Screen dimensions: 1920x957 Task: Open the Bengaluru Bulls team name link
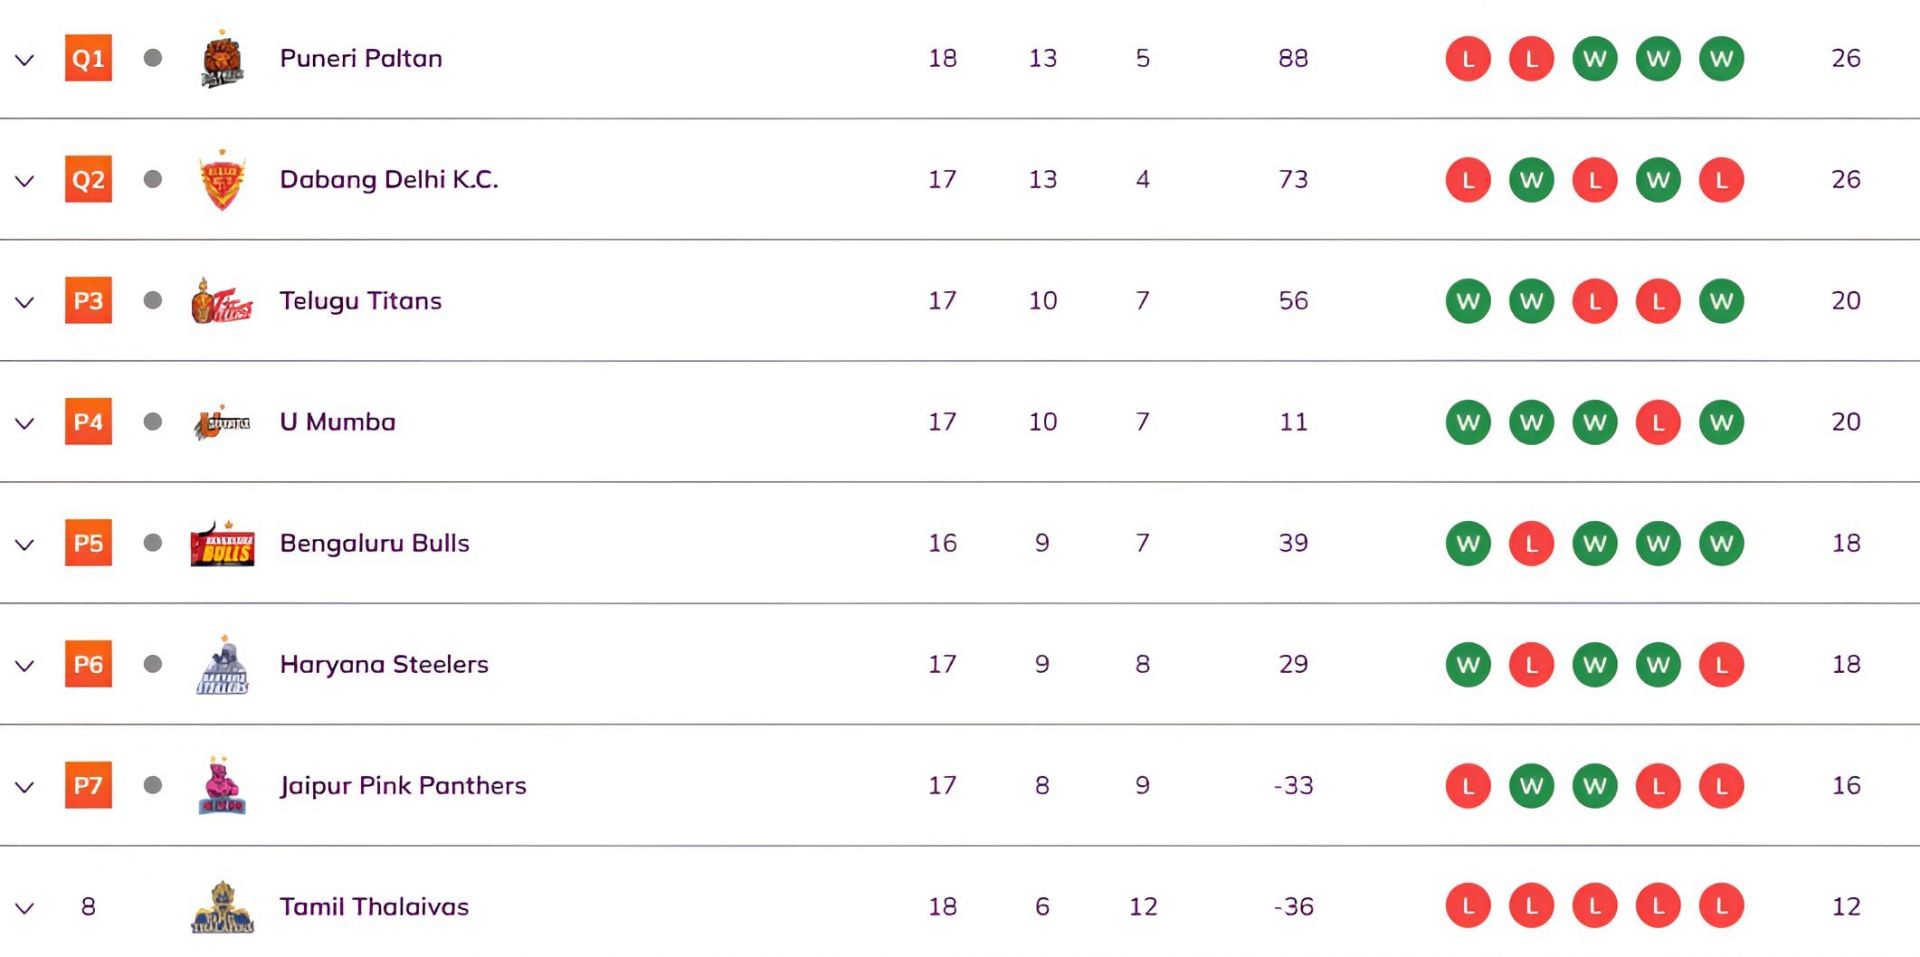click(374, 543)
